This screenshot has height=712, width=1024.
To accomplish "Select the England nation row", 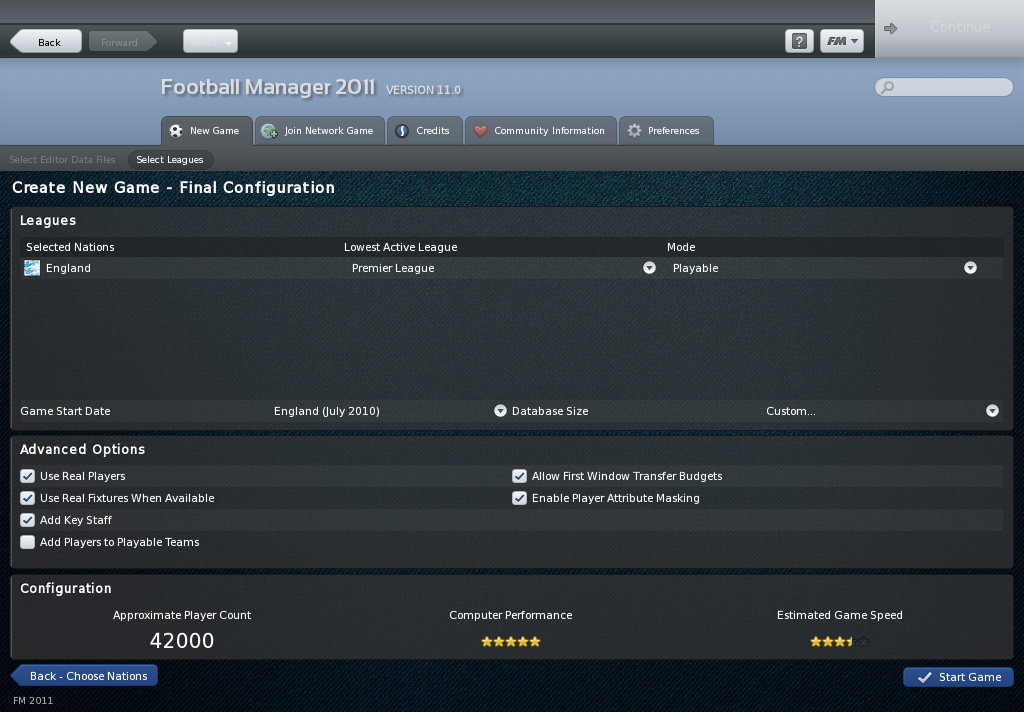I will (x=511, y=268).
